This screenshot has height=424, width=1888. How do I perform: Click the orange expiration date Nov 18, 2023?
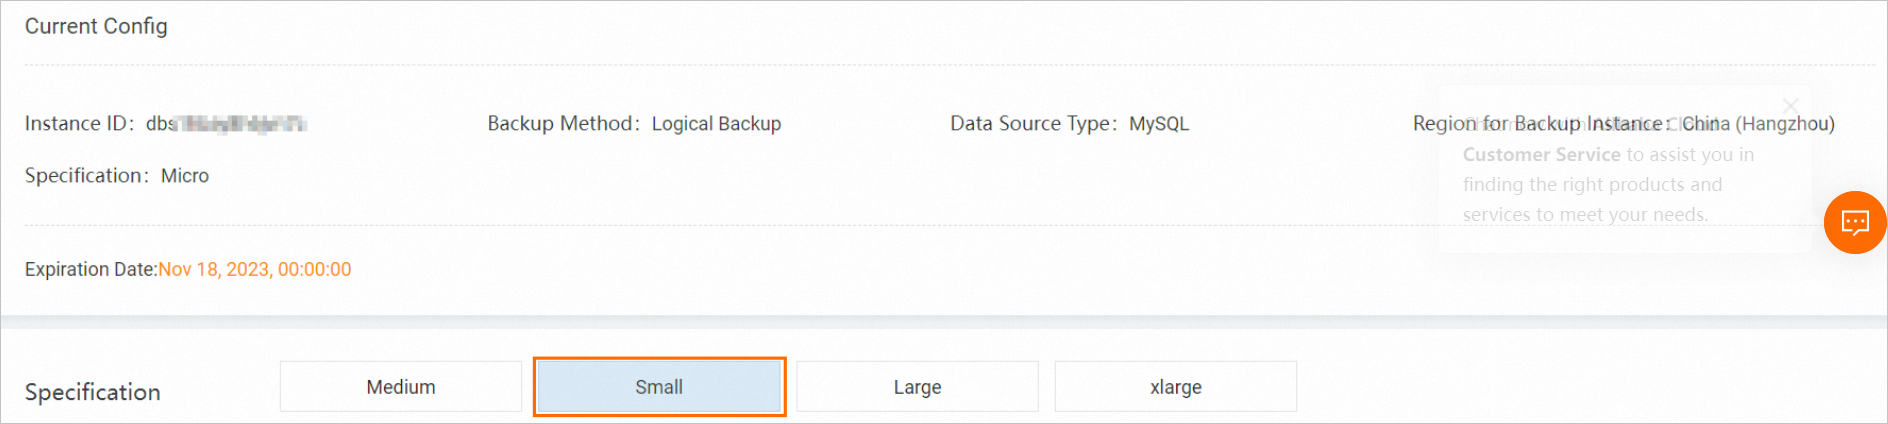pos(255,270)
